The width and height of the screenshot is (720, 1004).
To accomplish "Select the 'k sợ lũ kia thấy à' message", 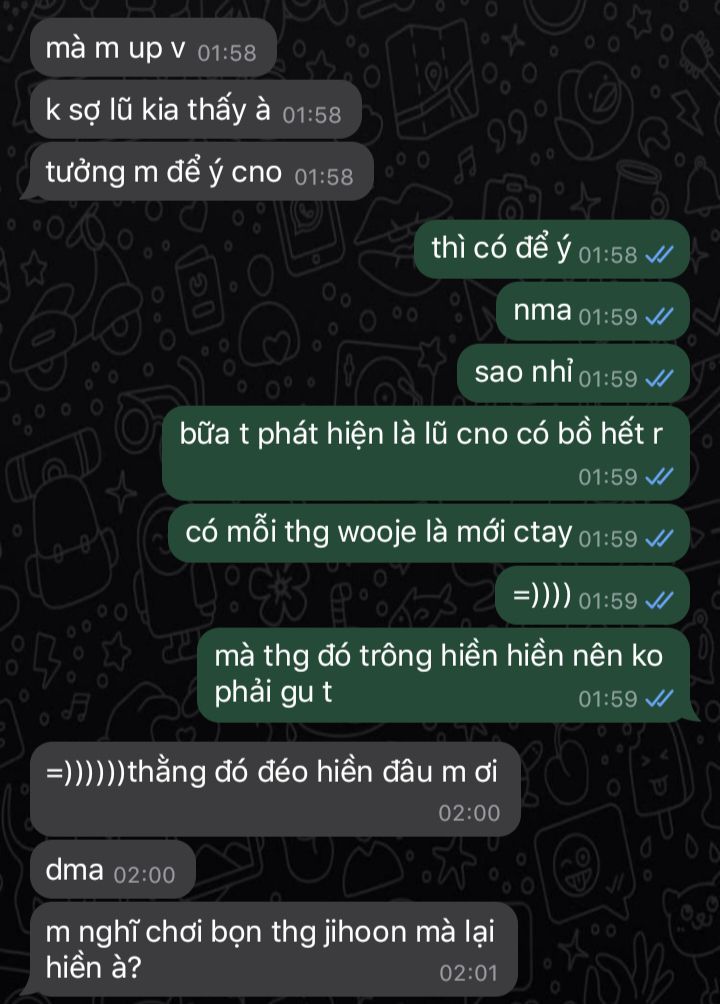I will 195,110.
